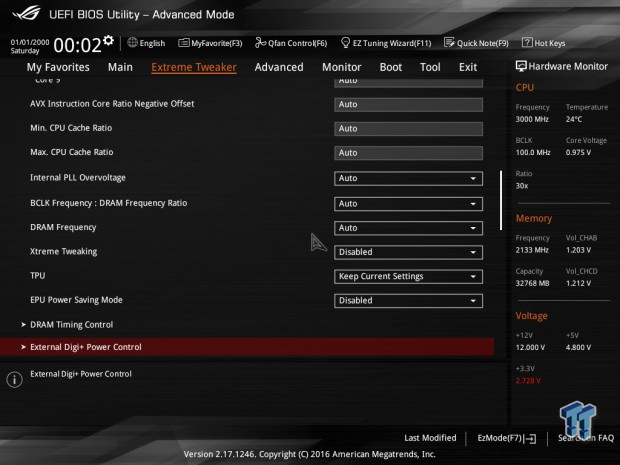Open BCLK:DRAM Frequency Ratio dropdown
This screenshot has height=465, width=620.
coord(408,204)
